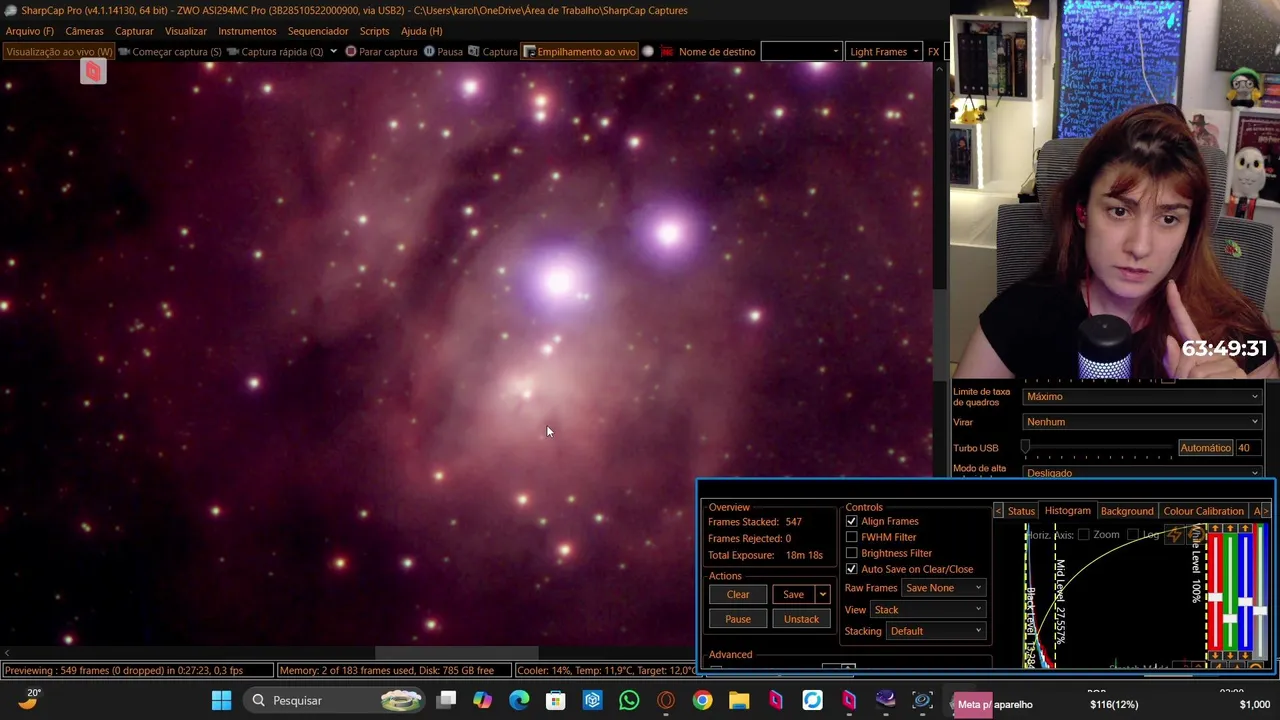Click the histogram reset stretch icon

point(1197,535)
